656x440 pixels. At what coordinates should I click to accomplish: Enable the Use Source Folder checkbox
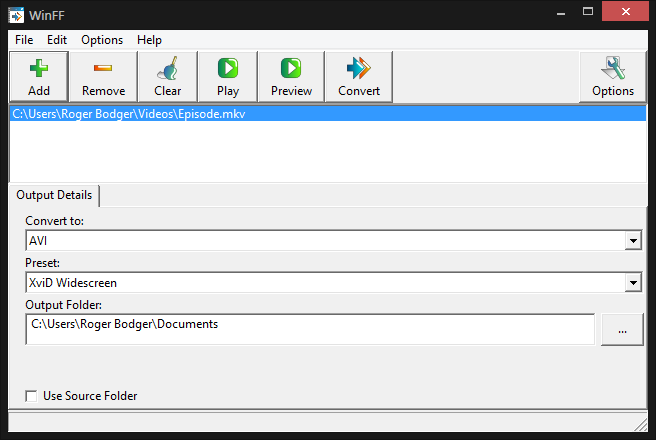click(x=32, y=396)
